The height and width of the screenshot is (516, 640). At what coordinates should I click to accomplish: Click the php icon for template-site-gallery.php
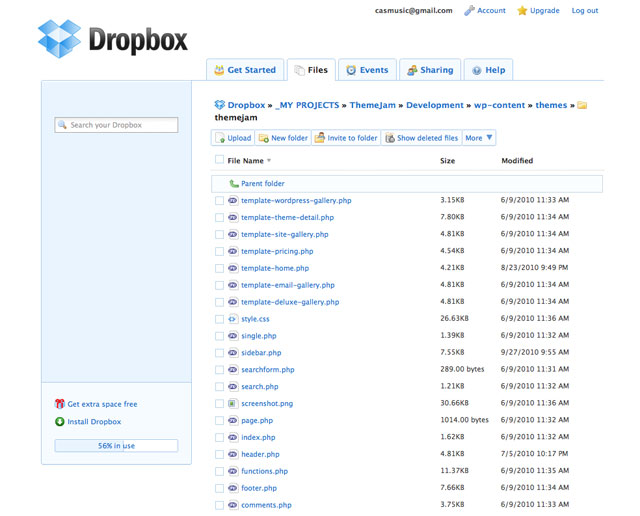tap(233, 234)
